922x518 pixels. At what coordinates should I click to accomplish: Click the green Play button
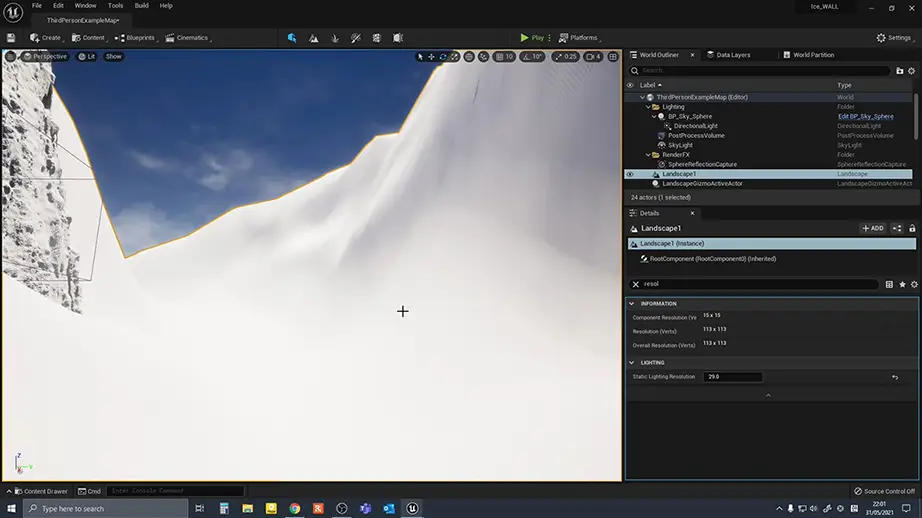coord(531,38)
